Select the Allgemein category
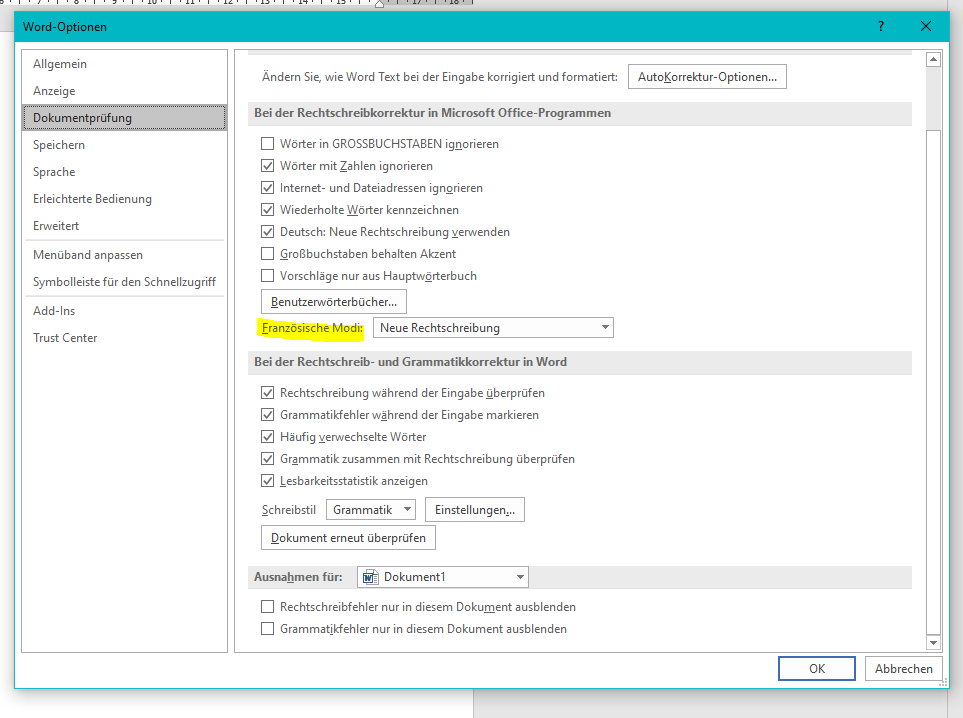963x718 pixels. 124,64
